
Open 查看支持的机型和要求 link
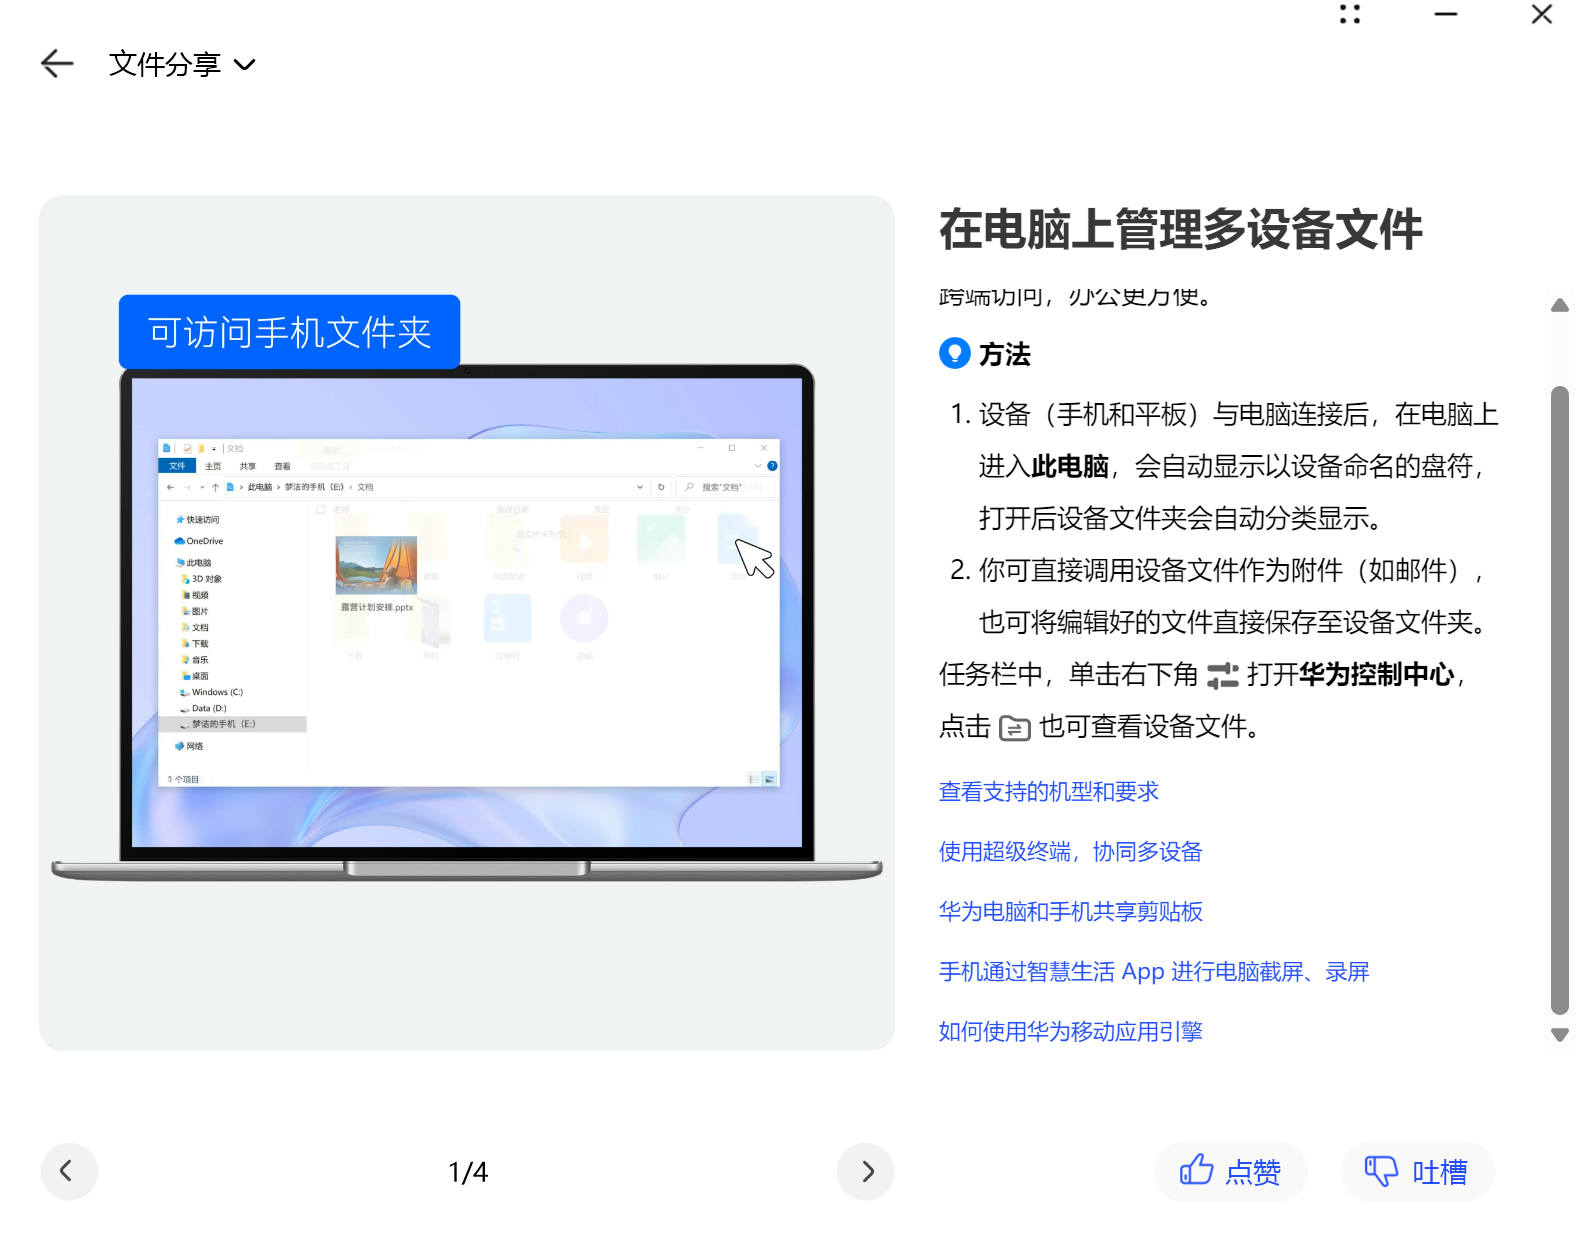point(1048,792)
